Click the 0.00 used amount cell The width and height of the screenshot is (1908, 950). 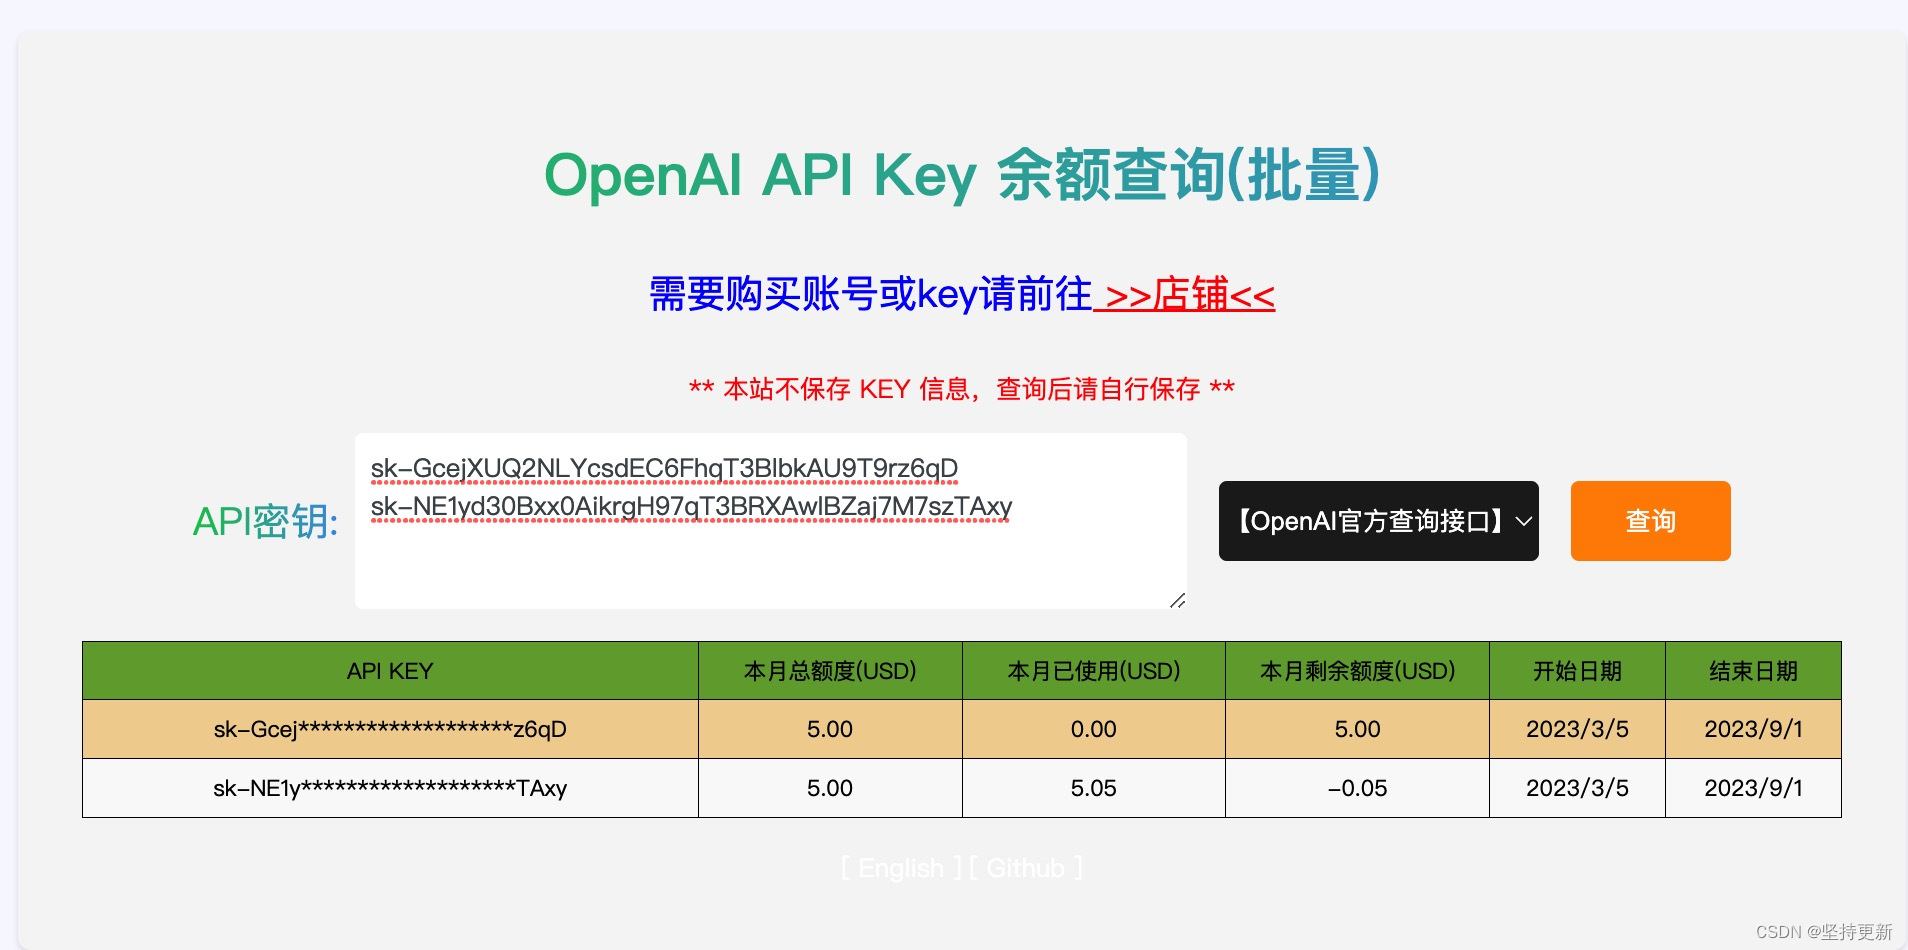(x=1094, y=729)
